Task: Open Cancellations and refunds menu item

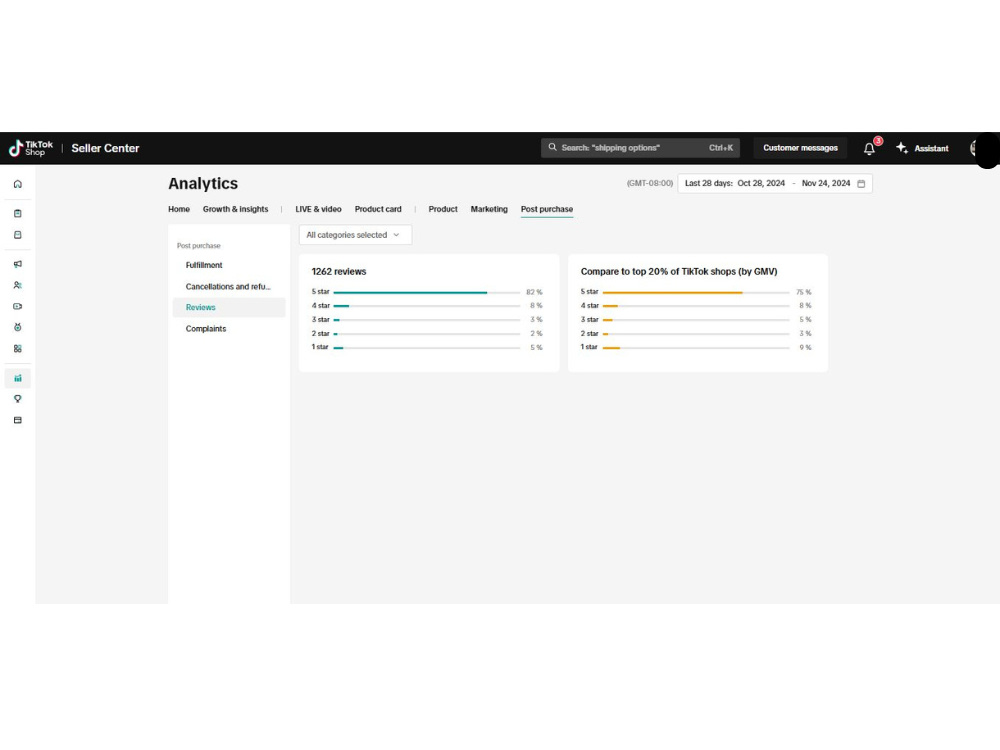Action: 229,287
